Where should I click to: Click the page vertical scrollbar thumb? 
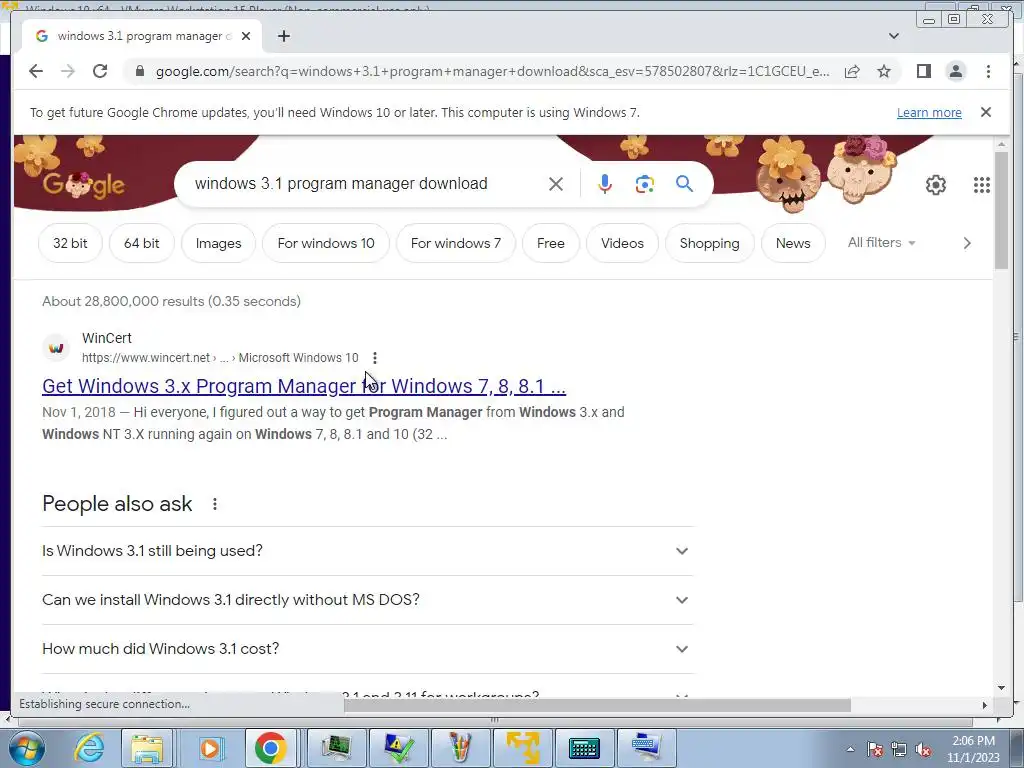pos(1001,209)
